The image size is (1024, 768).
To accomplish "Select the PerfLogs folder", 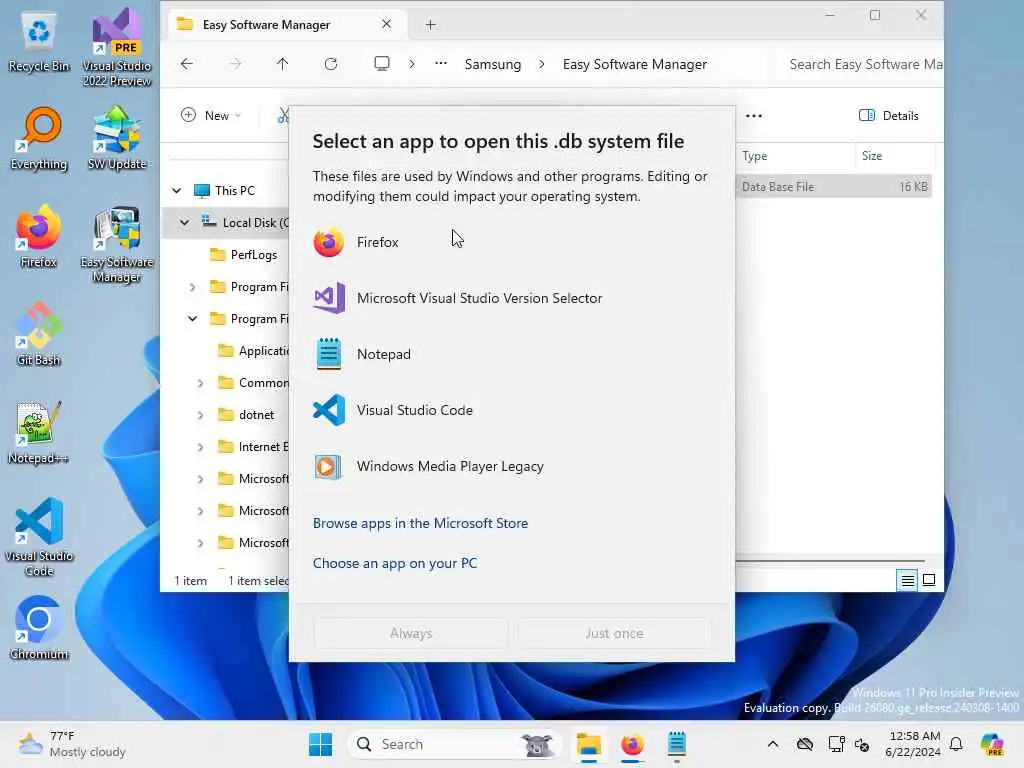I will tap(253, 255).
